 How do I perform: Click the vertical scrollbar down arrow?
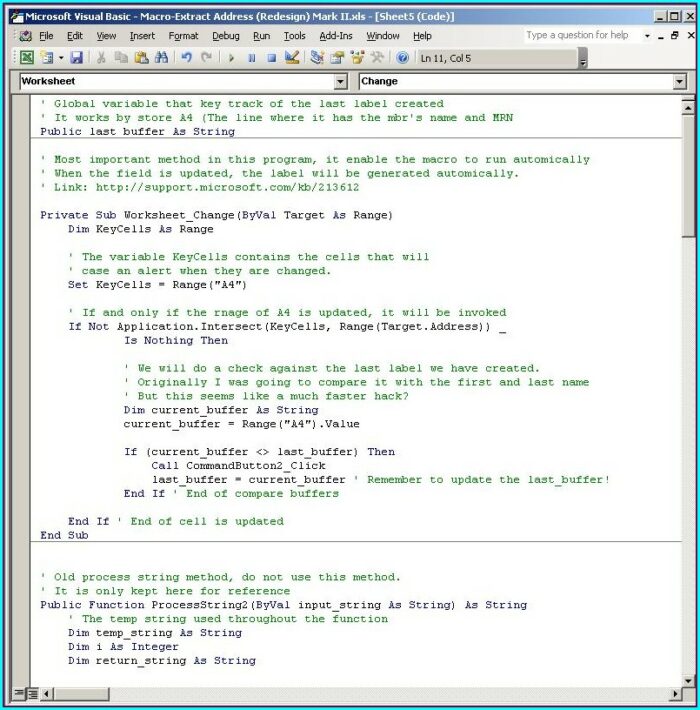click(x=688, y=680)
